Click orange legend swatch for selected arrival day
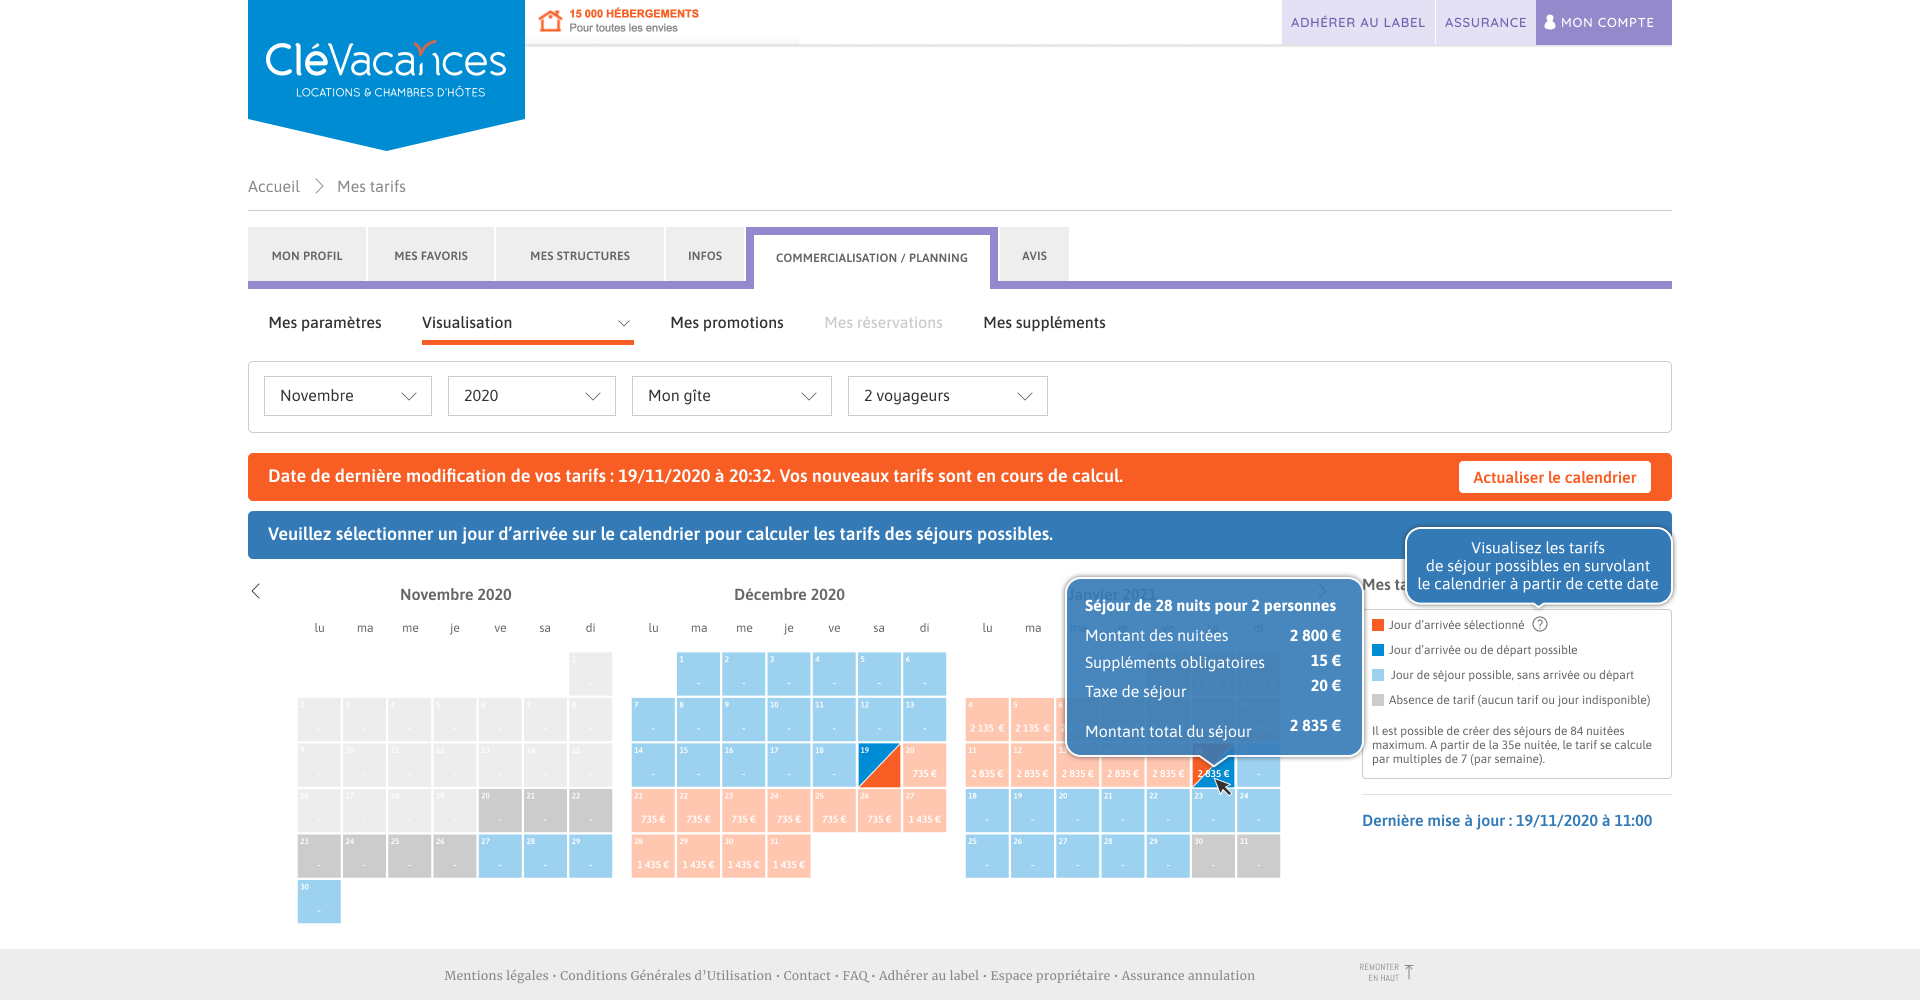The width and height of the screenshot is (1920, 1000). coord(1378,625)
